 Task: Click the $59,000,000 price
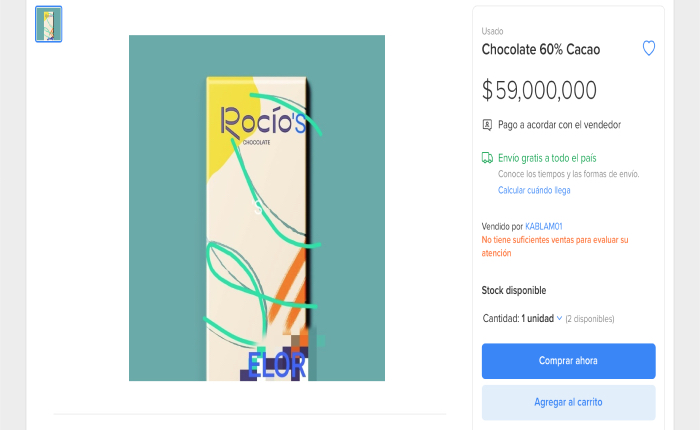pos(539,90)
